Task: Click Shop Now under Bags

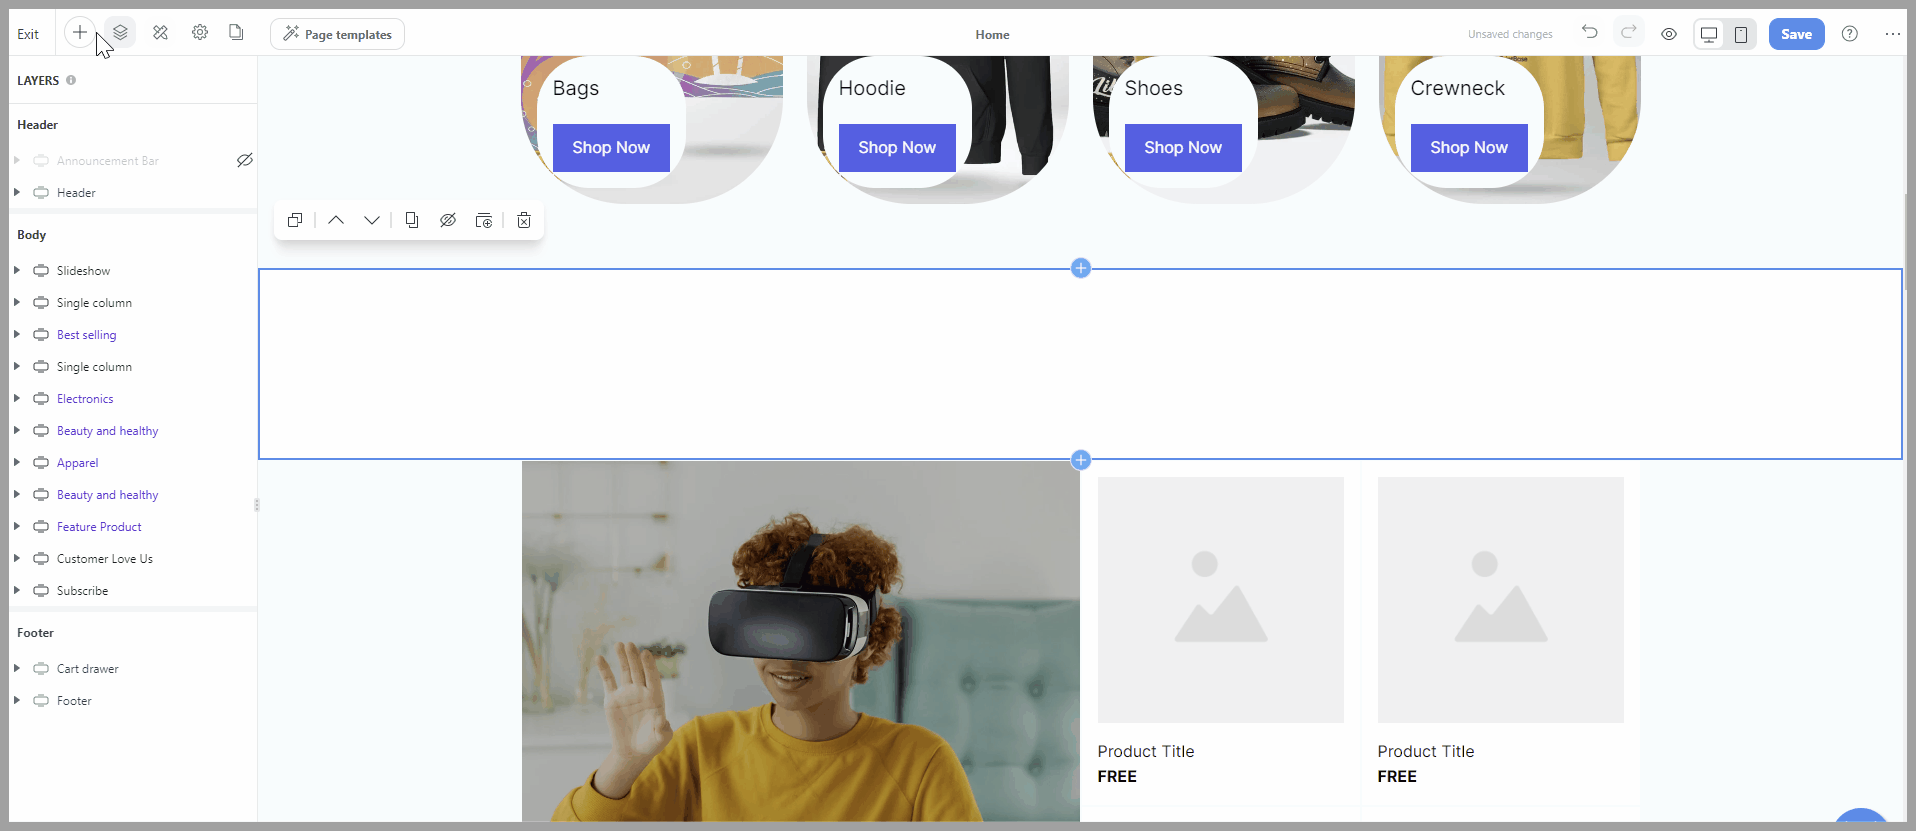Action: click(x=611, y=148)
